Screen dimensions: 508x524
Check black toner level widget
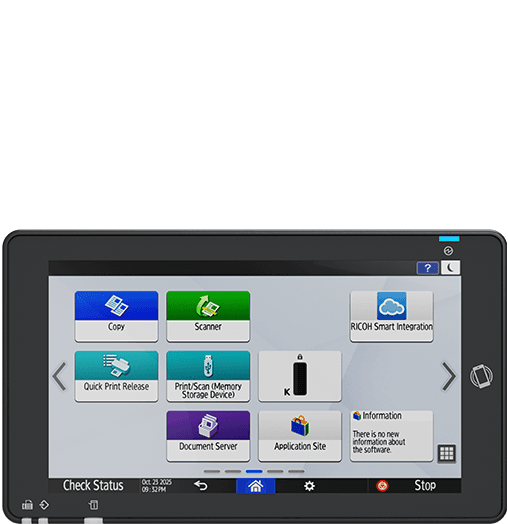point(300,376)
